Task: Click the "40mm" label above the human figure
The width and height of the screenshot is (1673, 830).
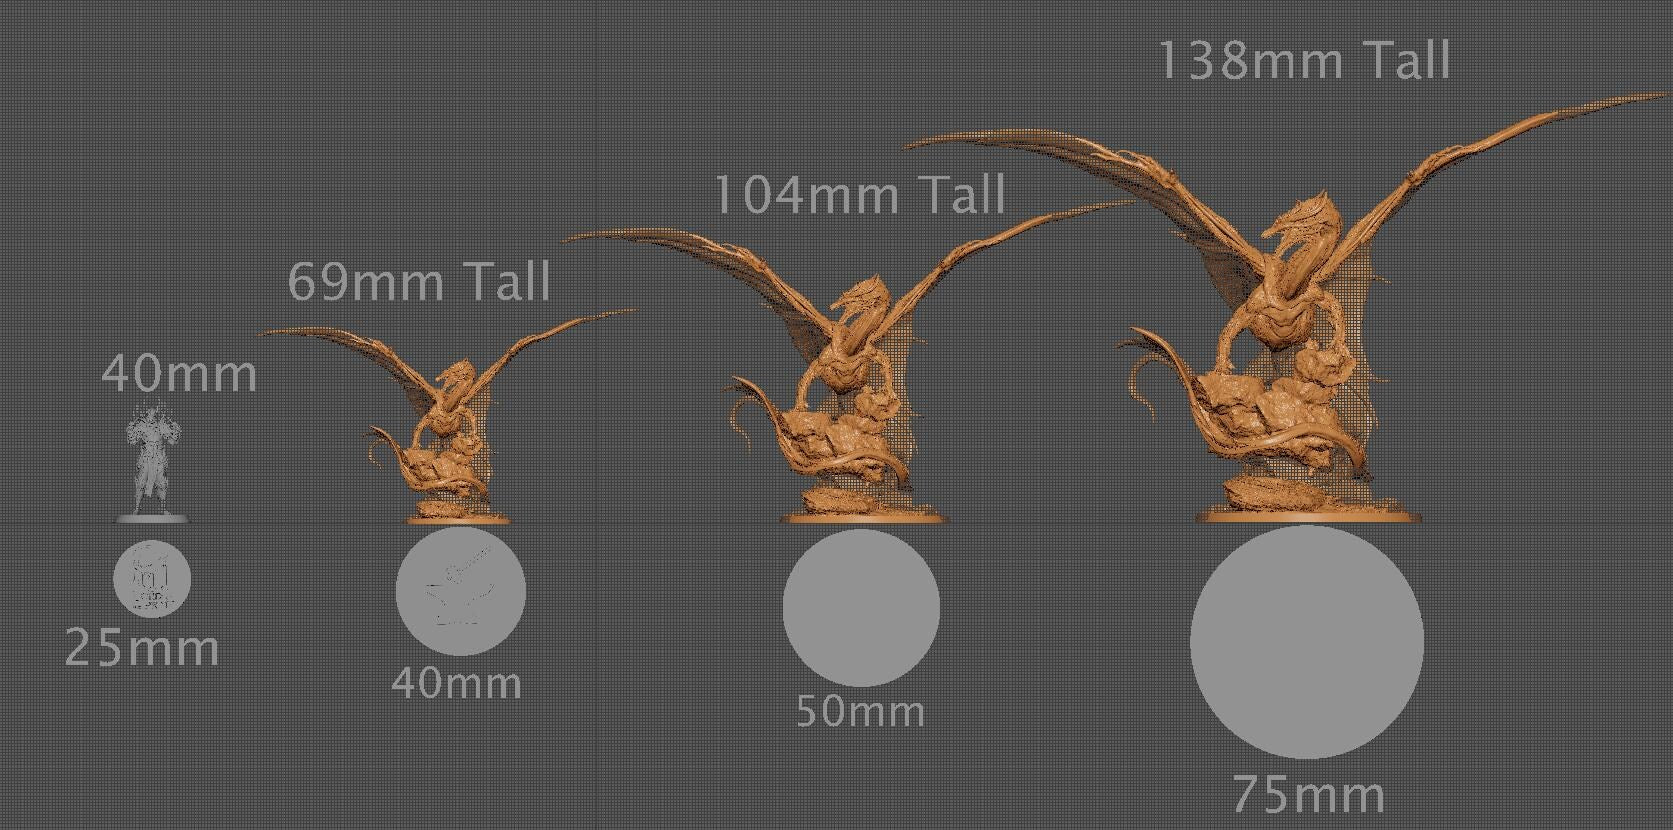Action: pos(179,373)
